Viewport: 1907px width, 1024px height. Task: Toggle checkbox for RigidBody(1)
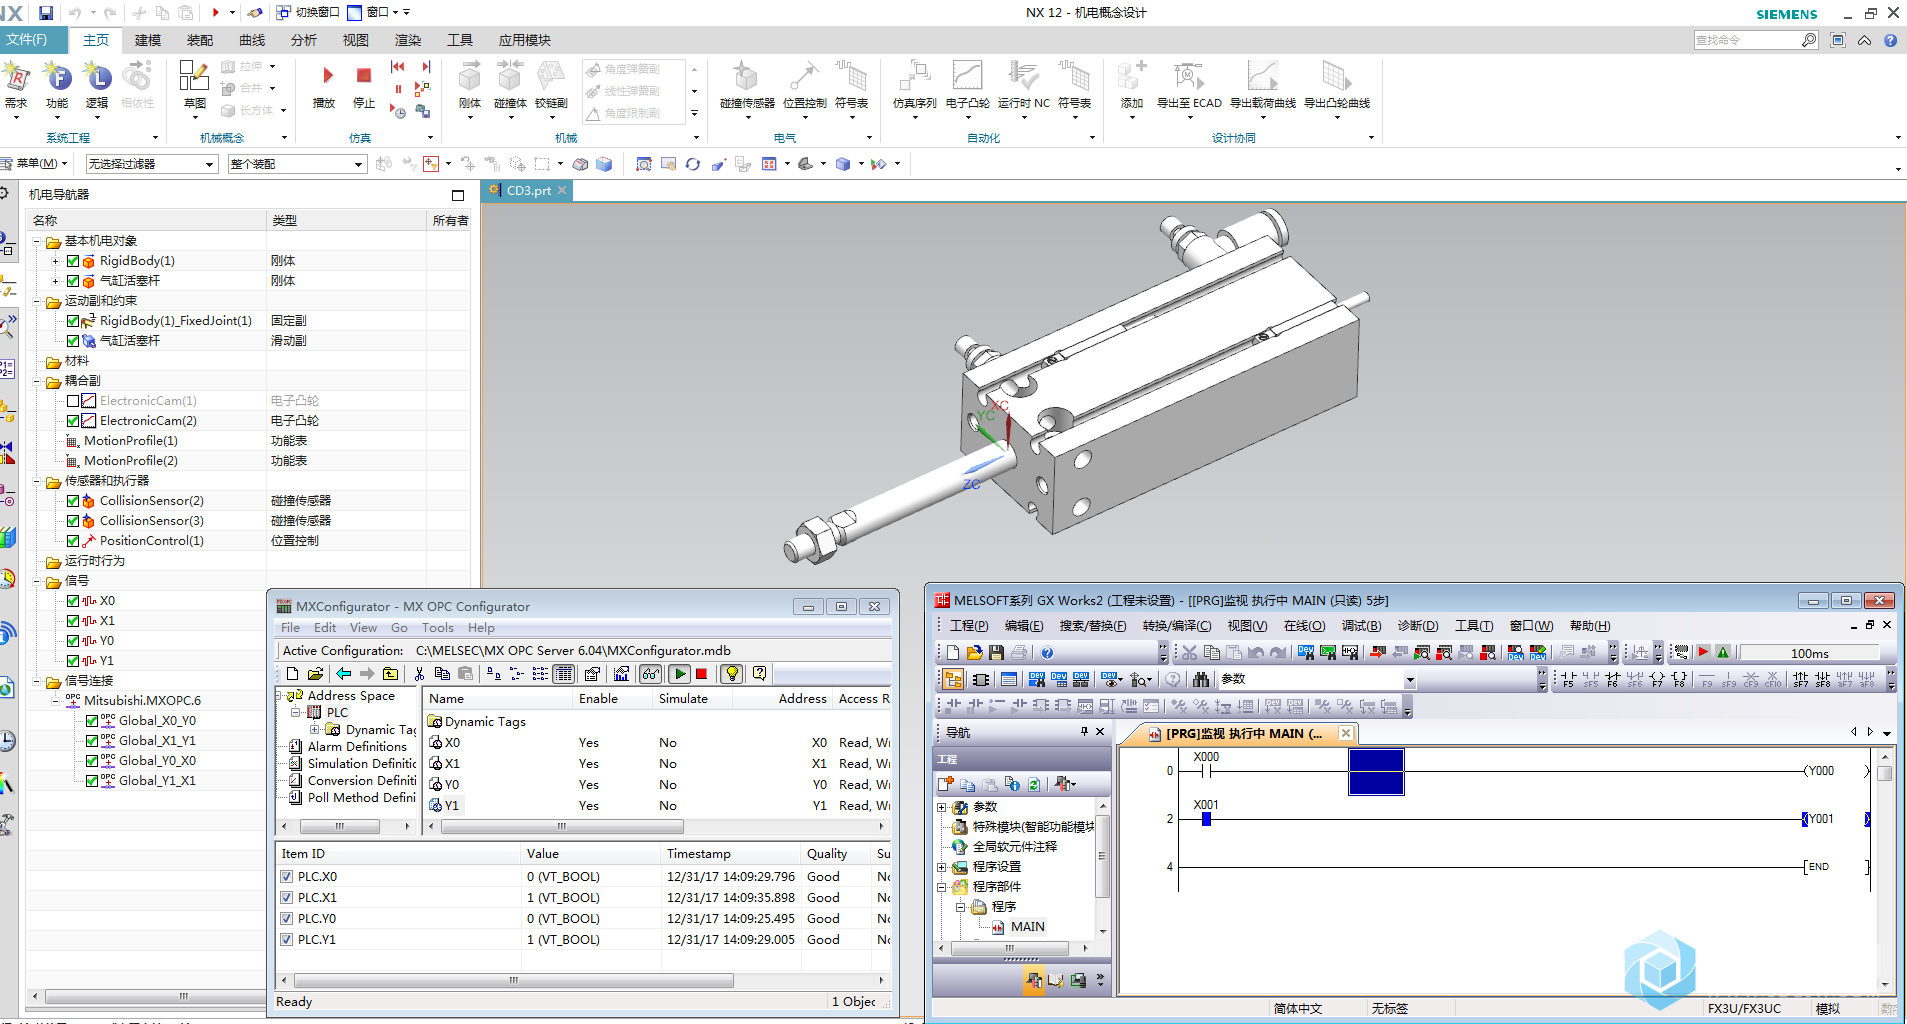73,261
